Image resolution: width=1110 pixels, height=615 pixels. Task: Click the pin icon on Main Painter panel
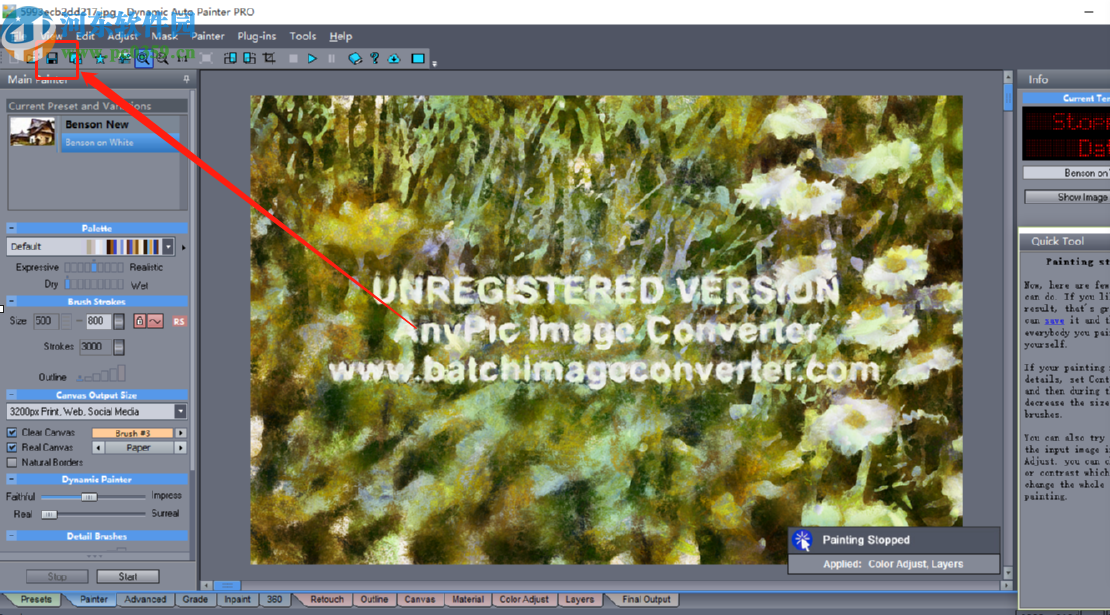tap(186, 79)
